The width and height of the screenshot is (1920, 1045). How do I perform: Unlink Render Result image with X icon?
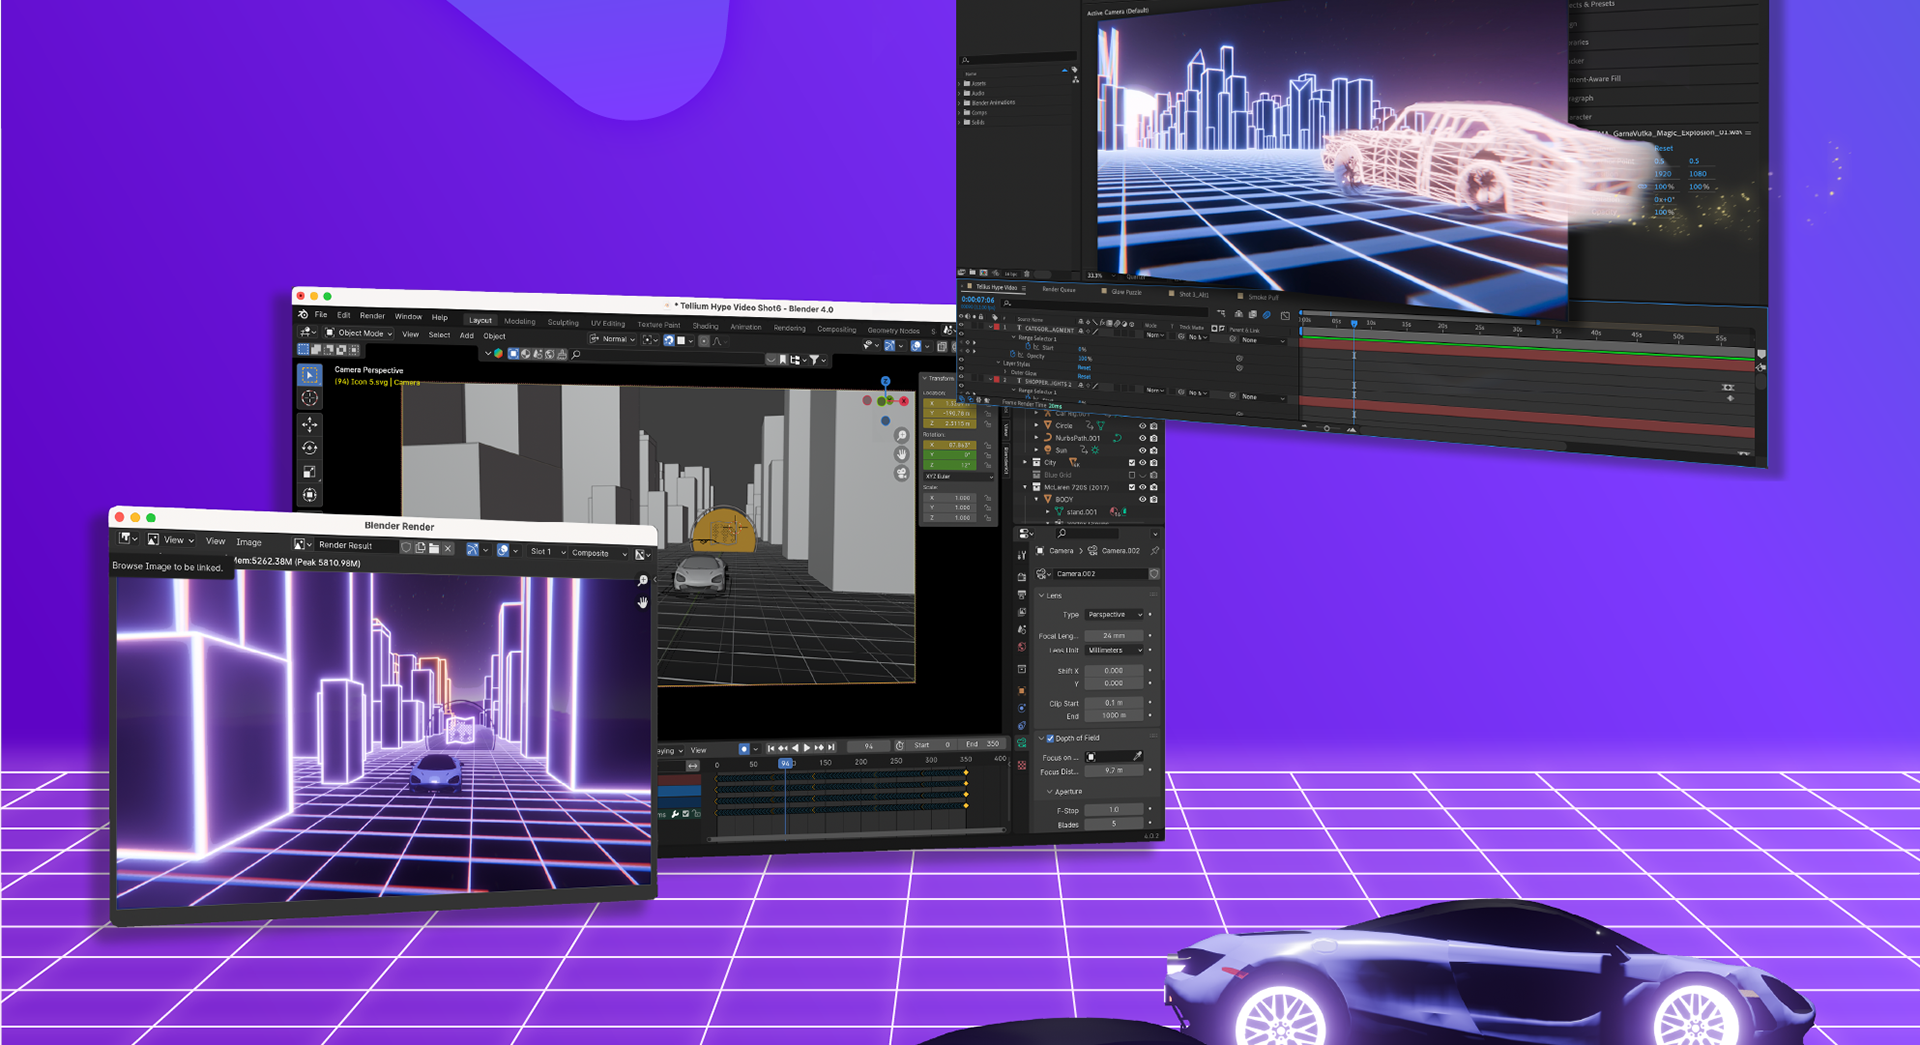(x=448, y=548)
